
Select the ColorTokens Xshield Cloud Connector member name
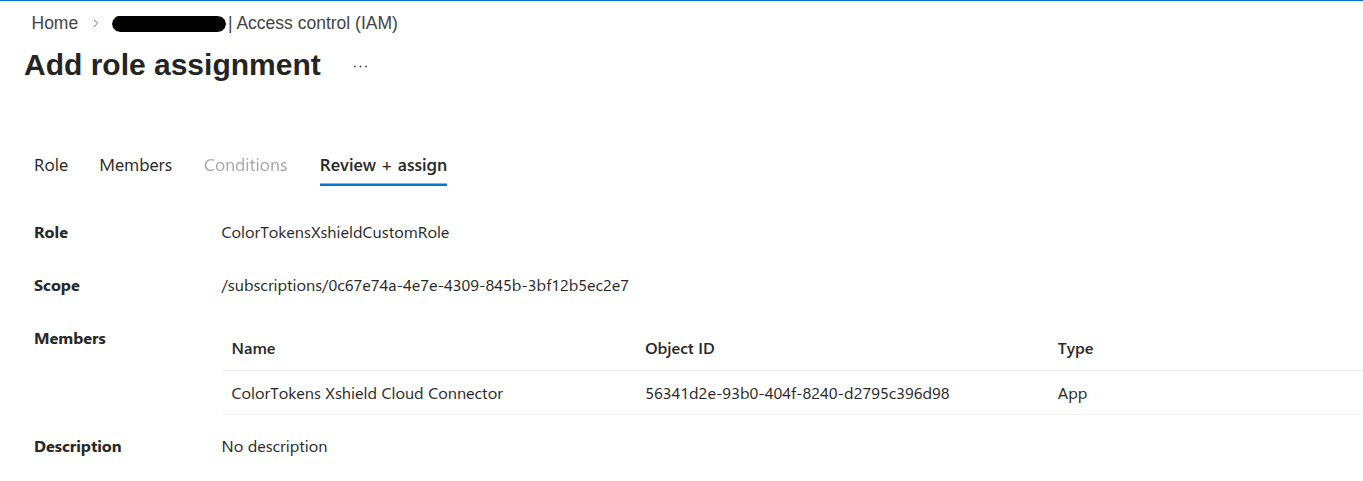pyautogui.click(x=367, y=393)
